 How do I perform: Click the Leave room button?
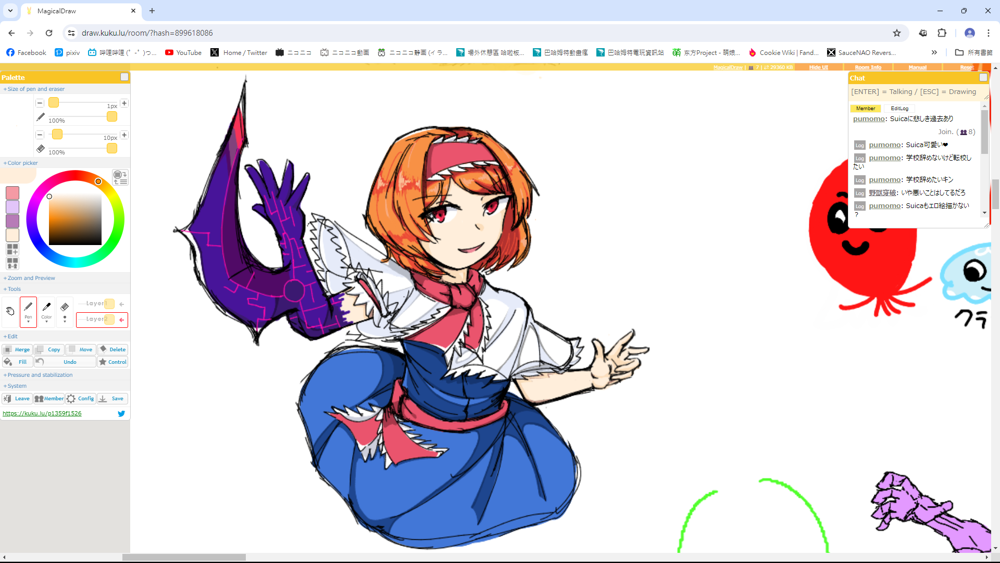[17, 398]
